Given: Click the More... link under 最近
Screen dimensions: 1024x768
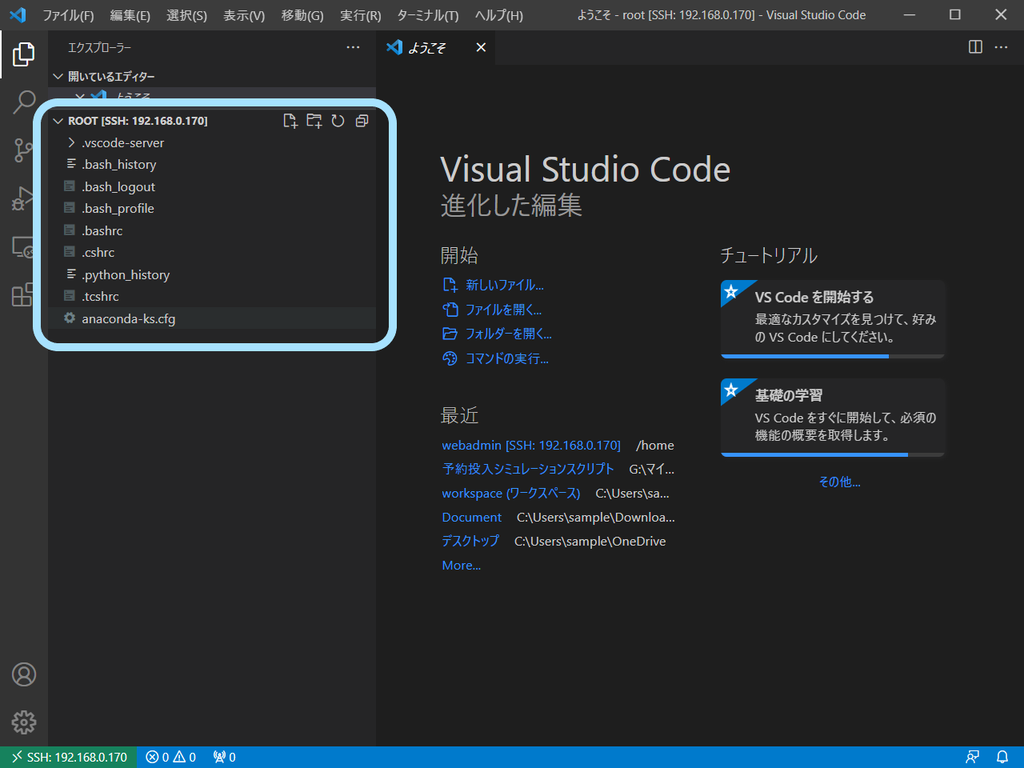Looking at the screenshot, I should [x=461, y=565].
